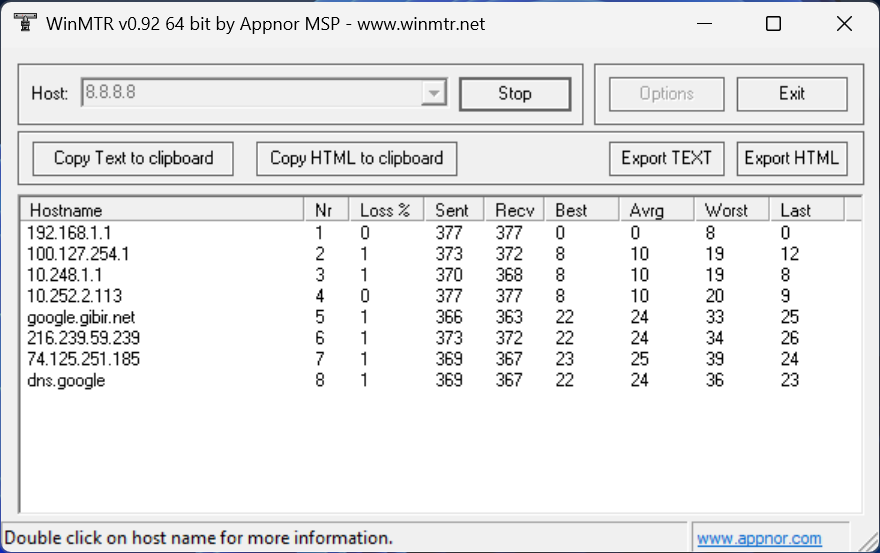
Task: Click the status bar hint text
Action: pos(199,538)
